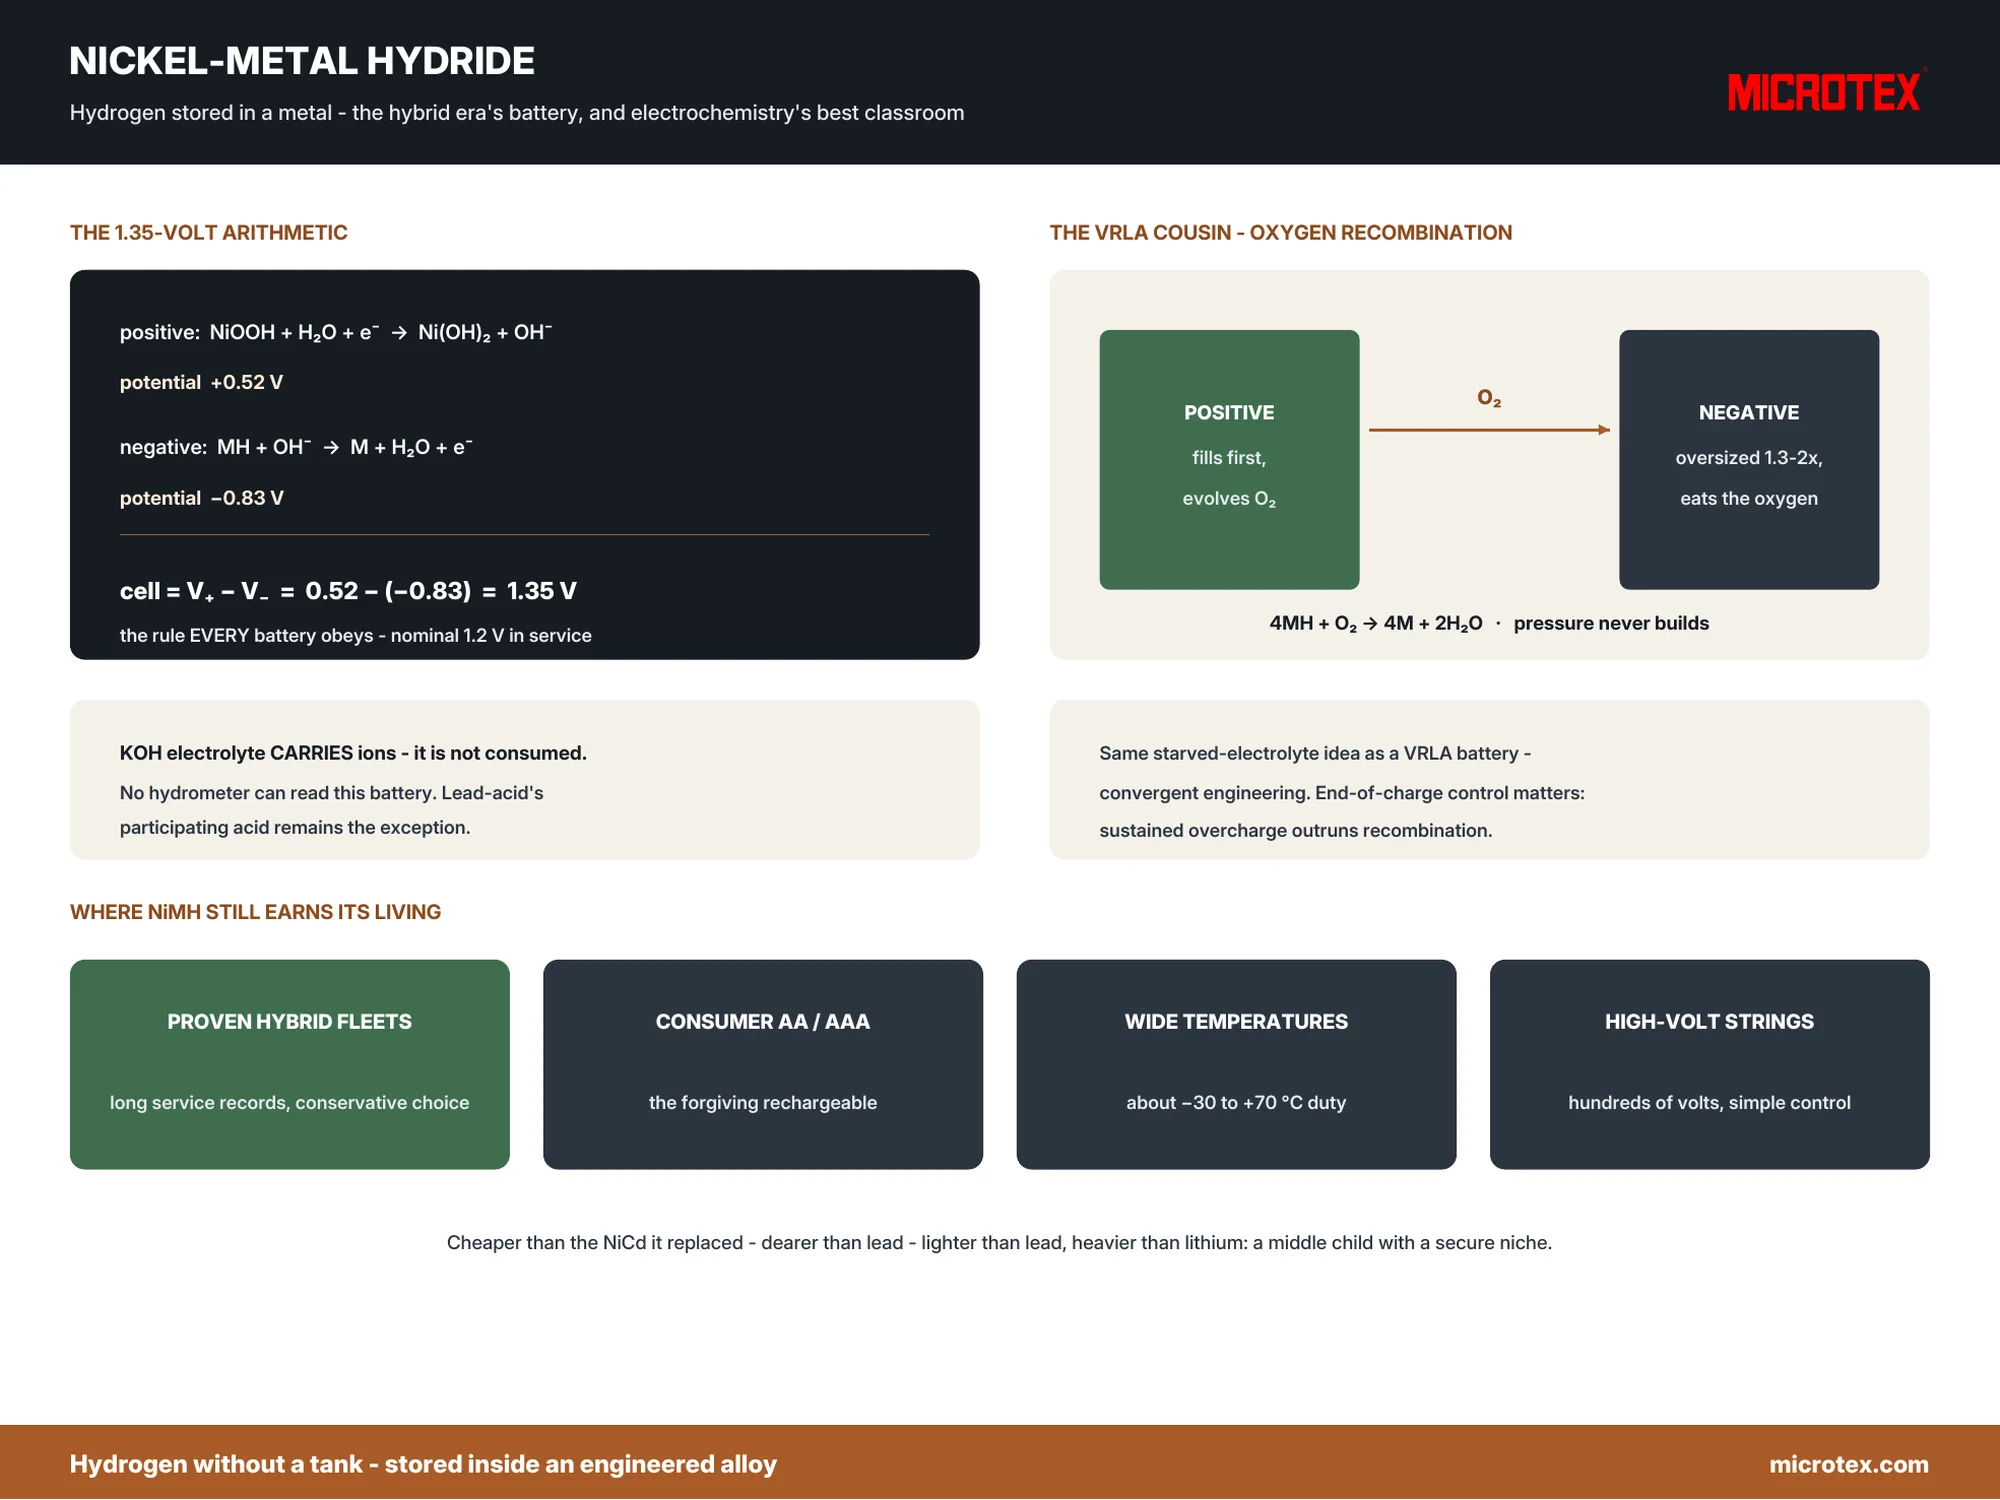Viewport: 2000px width, 1500px height.
Task: Click the footer tagline about engineered alloy
Action: coord(423,1464)
